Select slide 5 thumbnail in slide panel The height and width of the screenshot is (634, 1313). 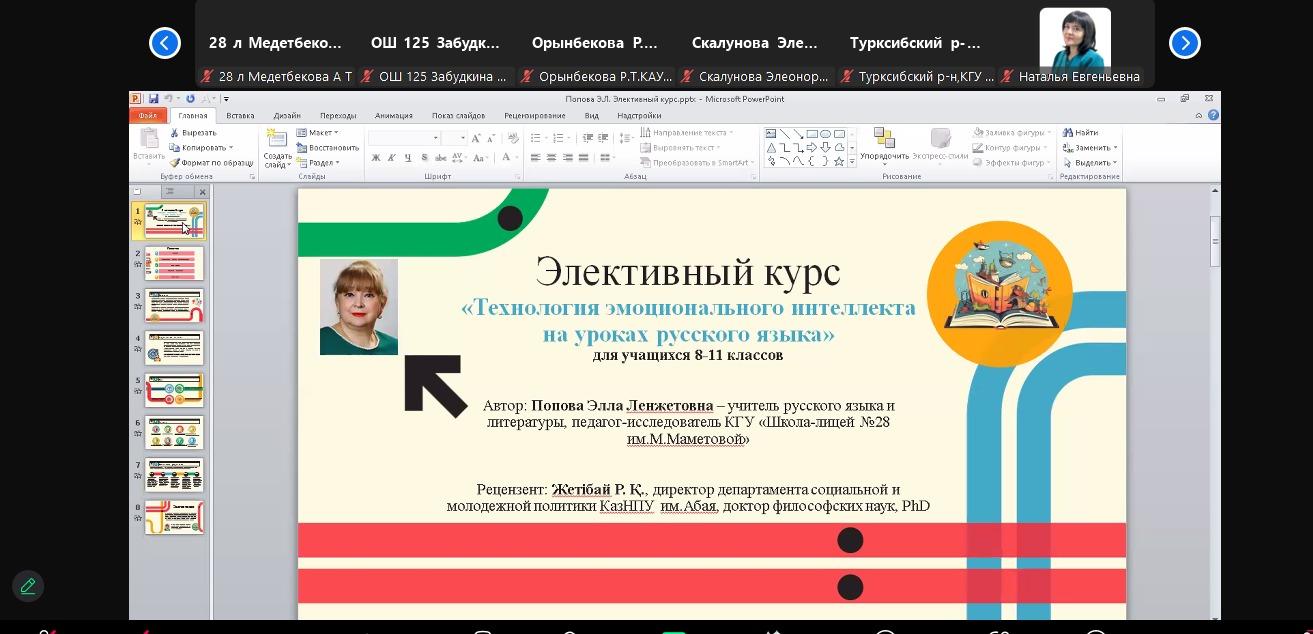point(174,390)
